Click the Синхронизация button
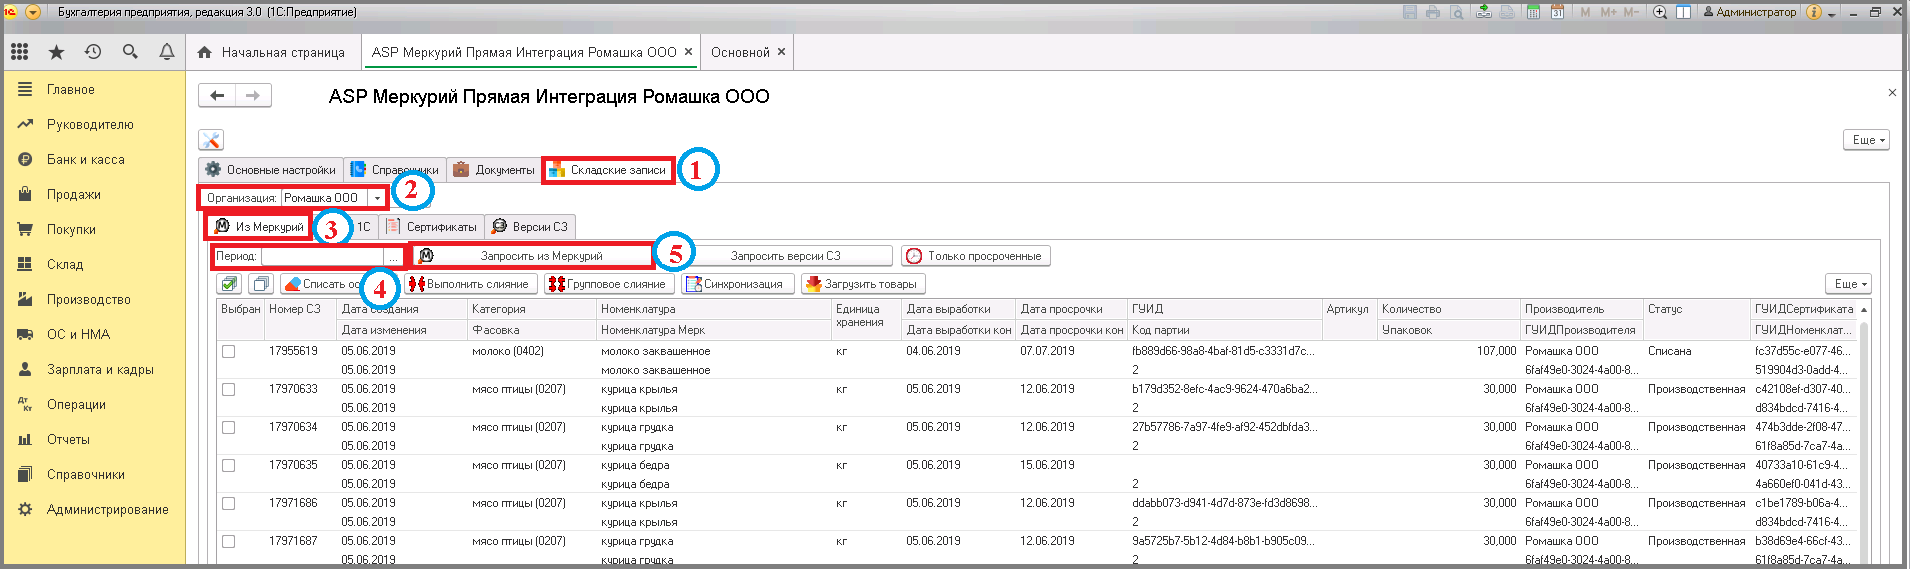 point(738,284)
